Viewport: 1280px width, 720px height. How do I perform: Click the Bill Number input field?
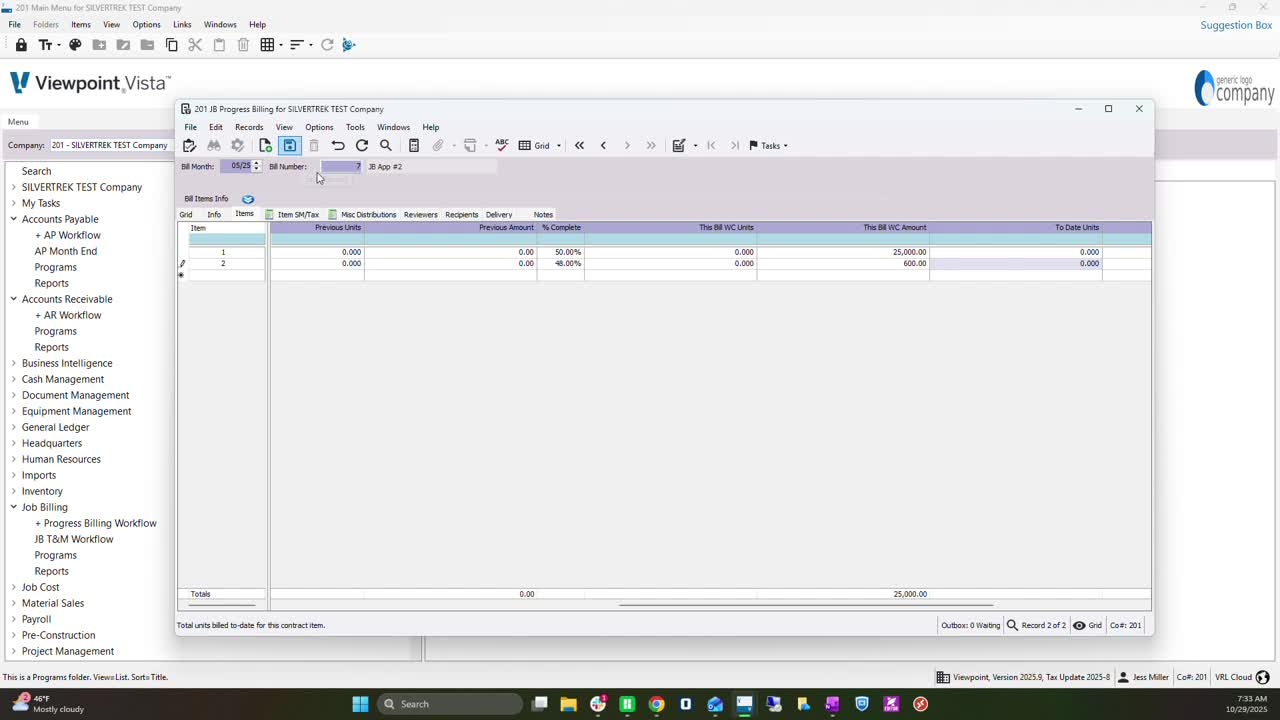[341, 166]
